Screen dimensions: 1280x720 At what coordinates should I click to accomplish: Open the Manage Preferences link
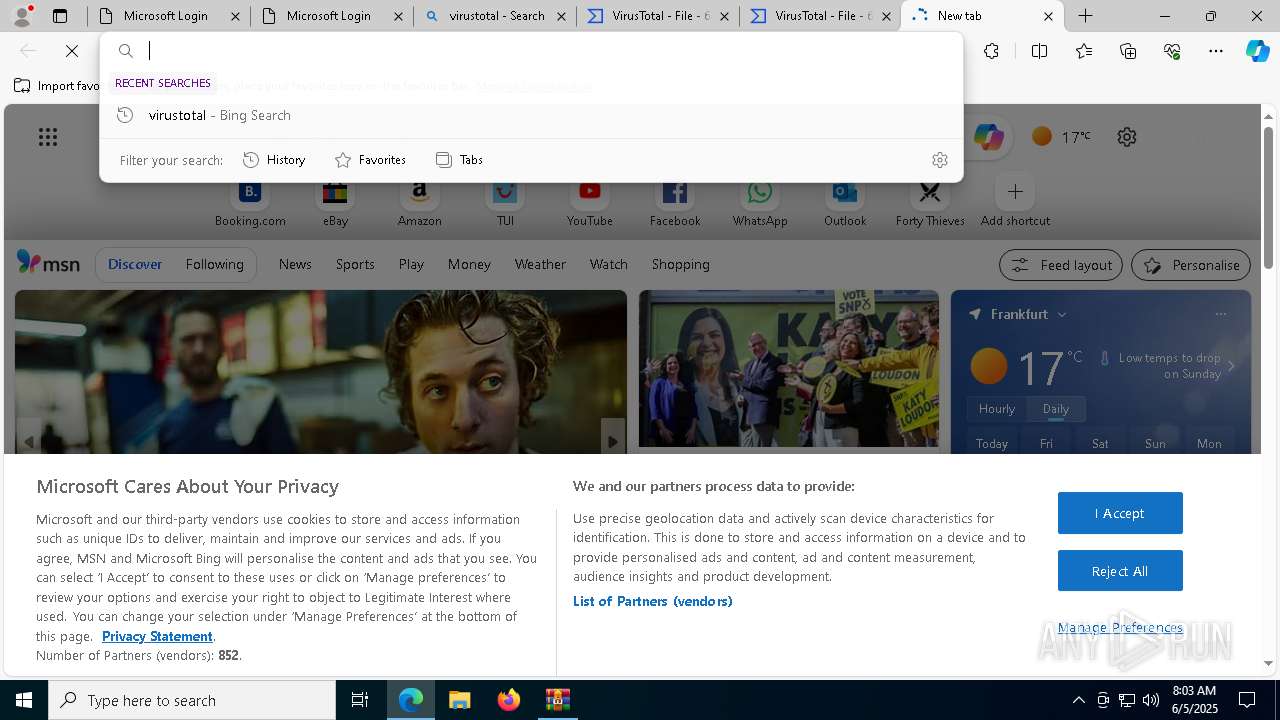[1120, 627]
